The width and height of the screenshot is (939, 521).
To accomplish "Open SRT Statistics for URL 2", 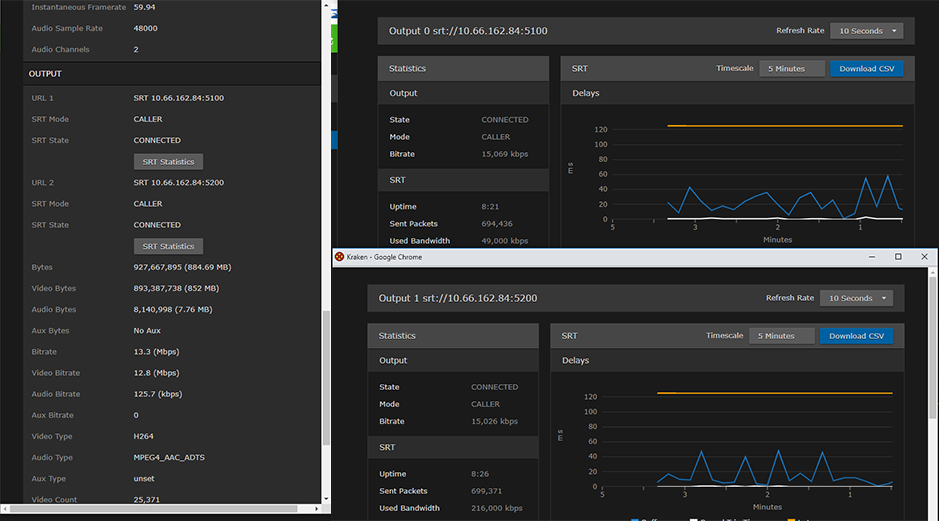I will 168,246.
